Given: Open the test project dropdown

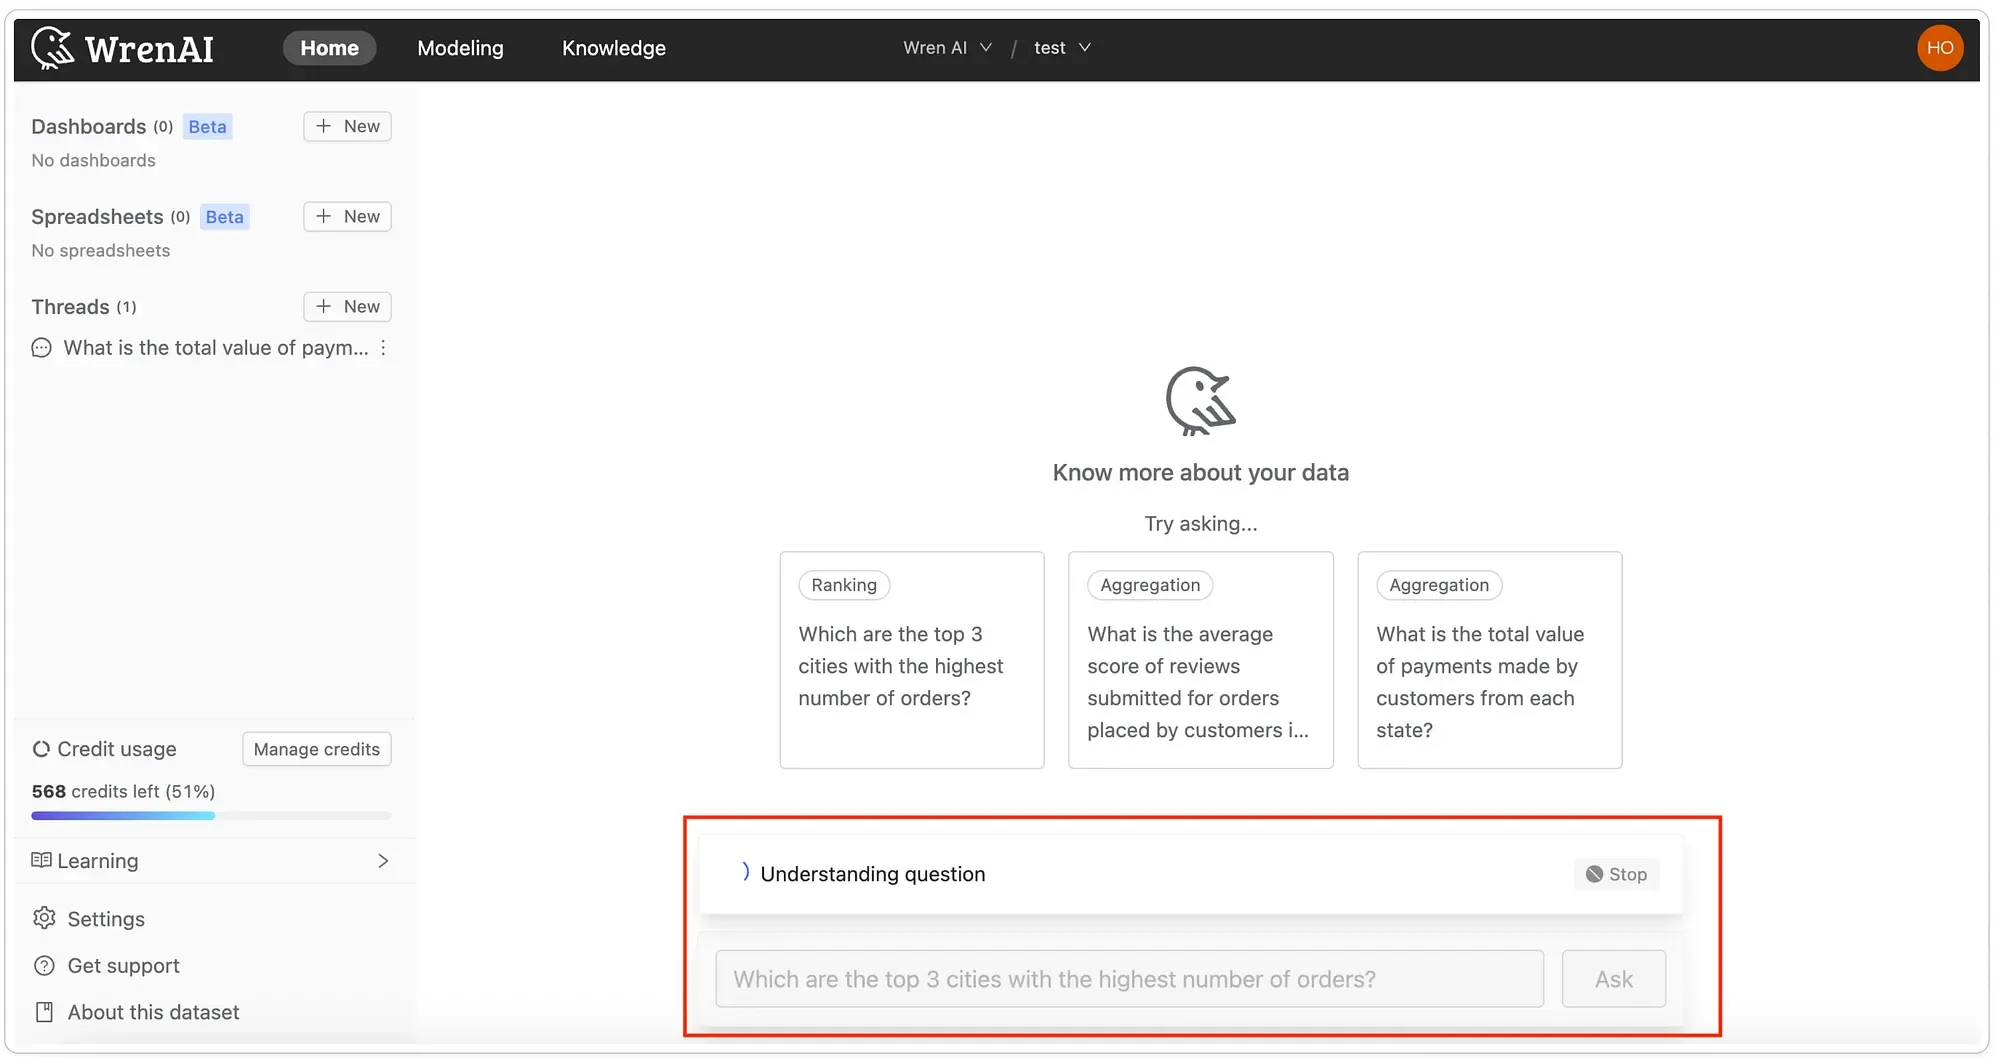Looking at the screenshot, I should [1062, 48].
